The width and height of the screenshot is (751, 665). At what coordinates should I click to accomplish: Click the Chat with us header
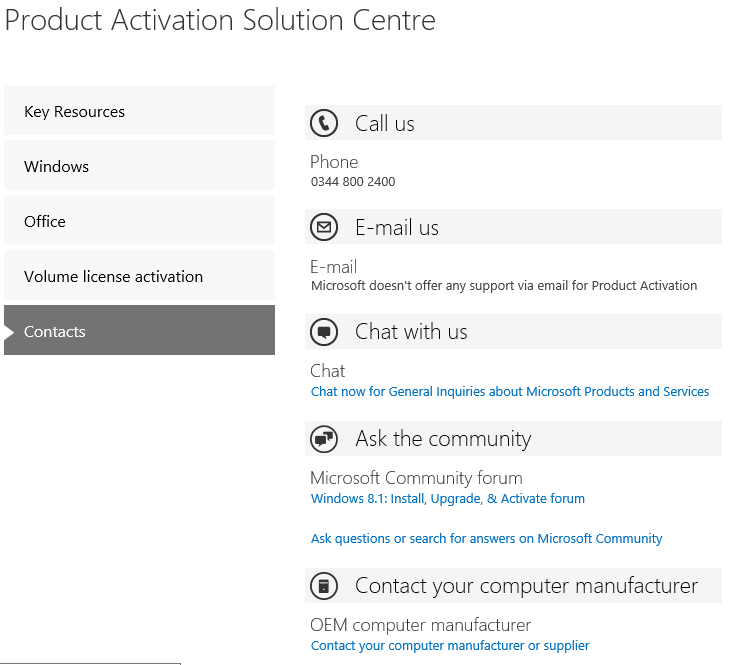coord(513,332)
